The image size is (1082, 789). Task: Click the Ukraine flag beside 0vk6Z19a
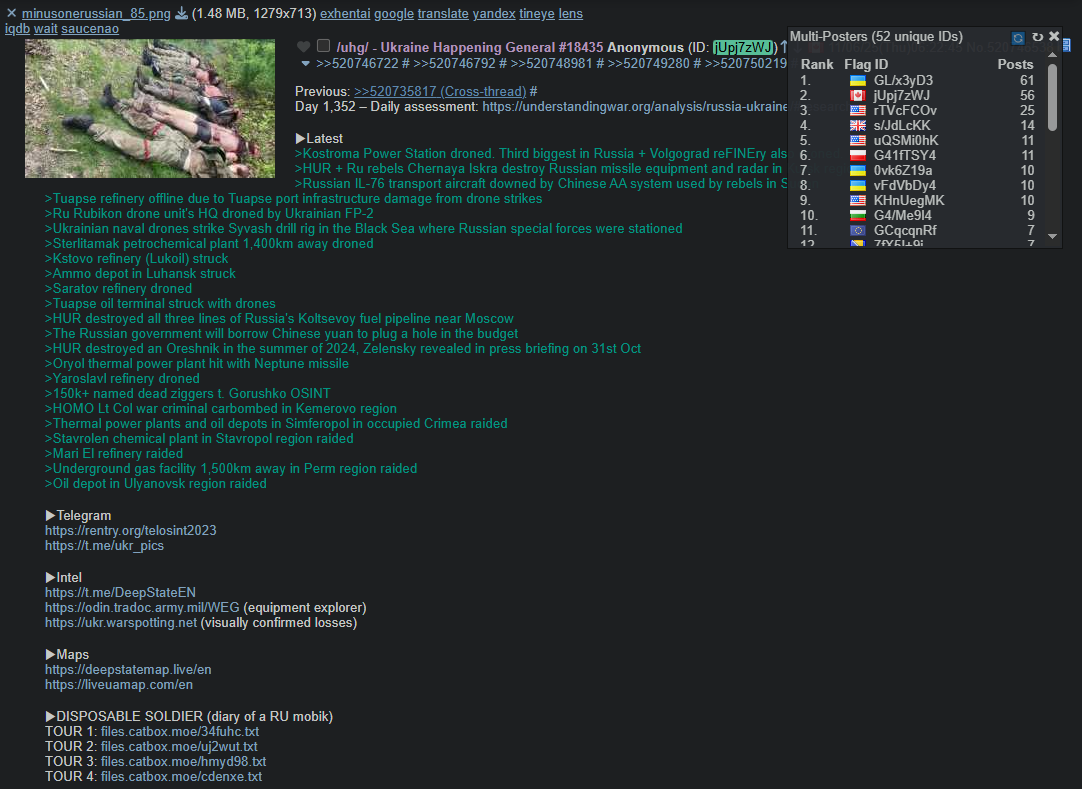(x=858, y=171)
